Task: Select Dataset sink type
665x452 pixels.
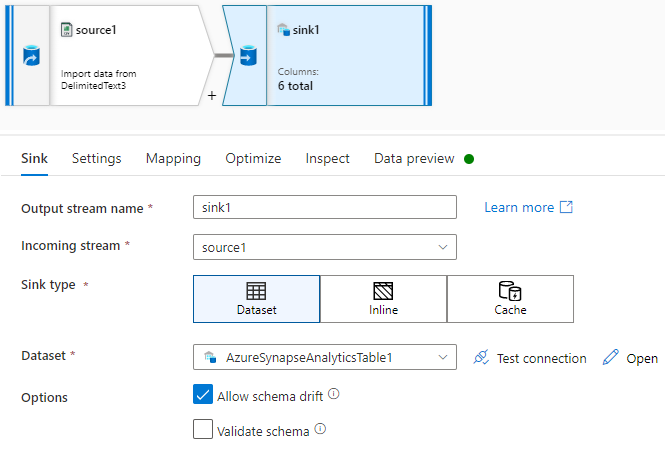Action: (257, 299)
